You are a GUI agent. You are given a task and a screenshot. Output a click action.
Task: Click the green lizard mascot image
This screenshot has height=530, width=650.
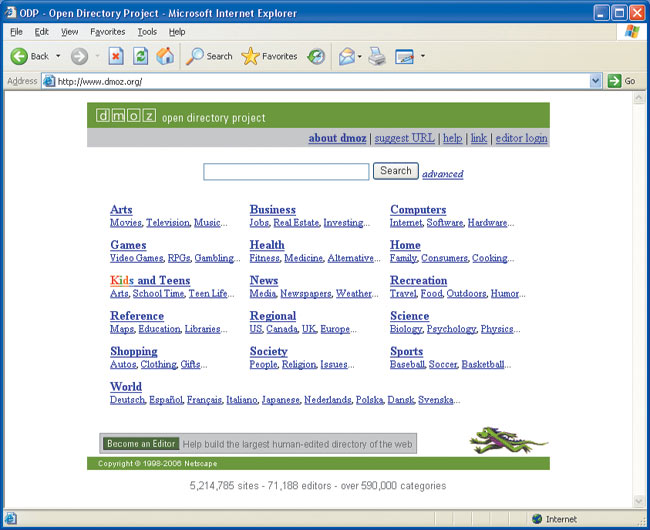(509, 440)
